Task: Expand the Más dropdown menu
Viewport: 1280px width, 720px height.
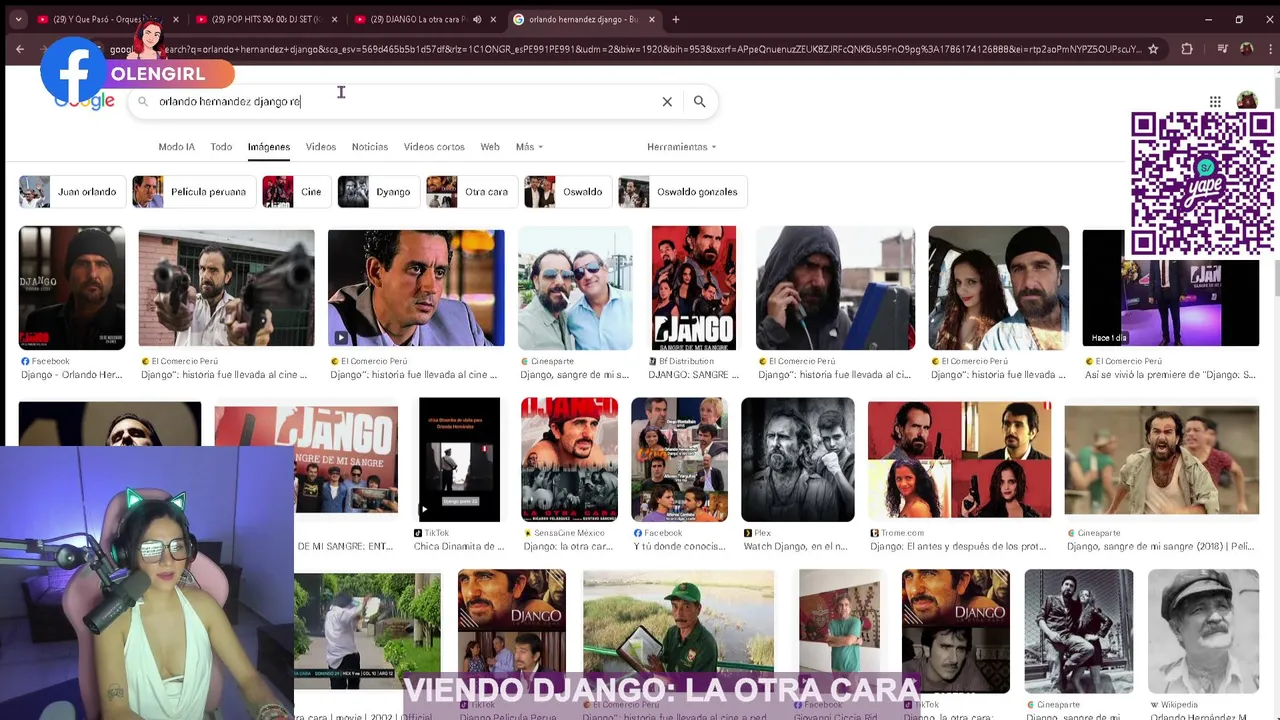Action: click(529, 147)
